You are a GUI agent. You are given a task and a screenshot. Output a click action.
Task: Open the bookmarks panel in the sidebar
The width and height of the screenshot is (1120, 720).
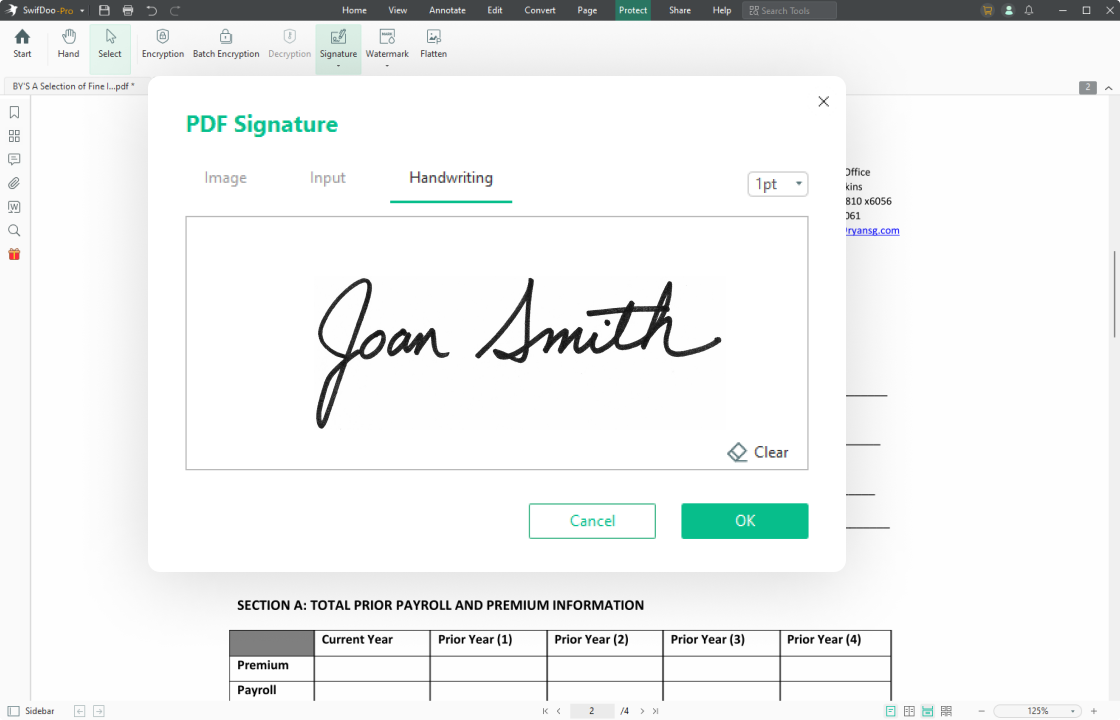pos(14,112)
